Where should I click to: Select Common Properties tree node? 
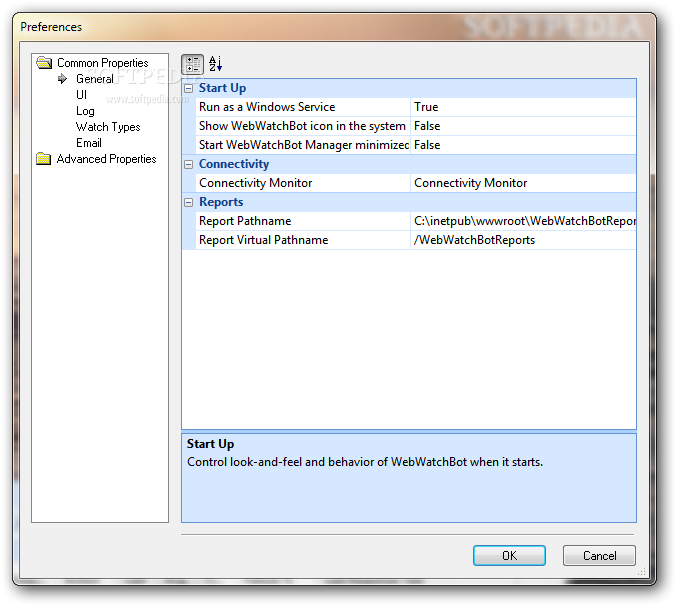coord(102,63)
